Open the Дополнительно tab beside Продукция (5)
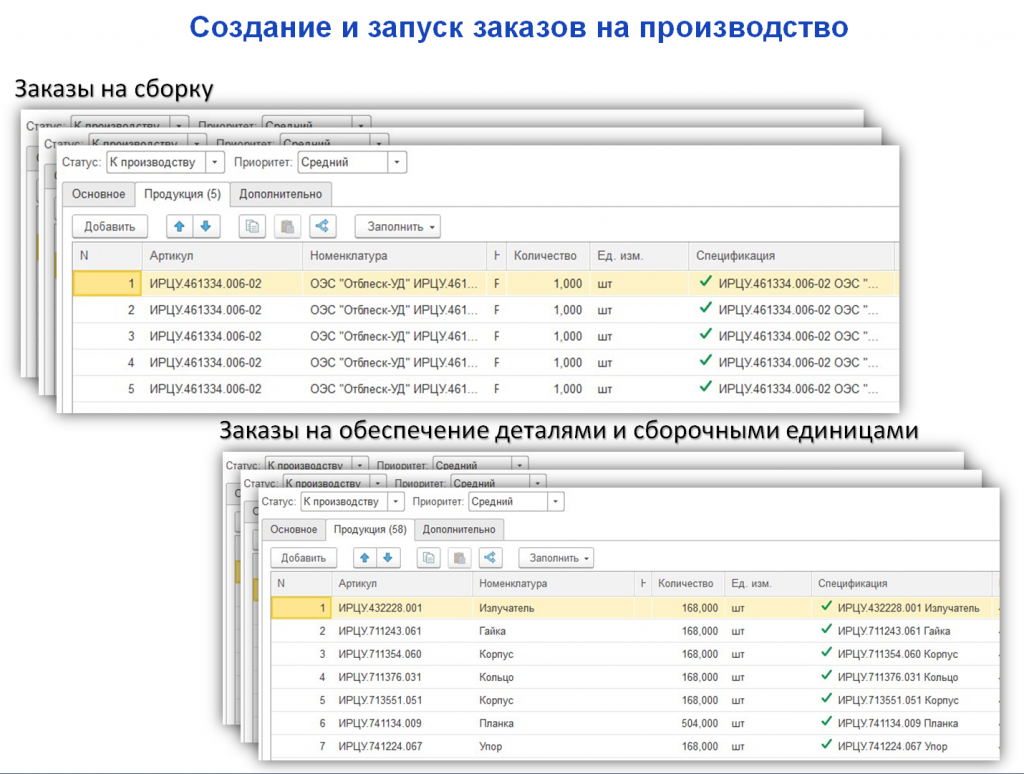The width and height of the screenshot is (1024, 774). coord(281,194)
